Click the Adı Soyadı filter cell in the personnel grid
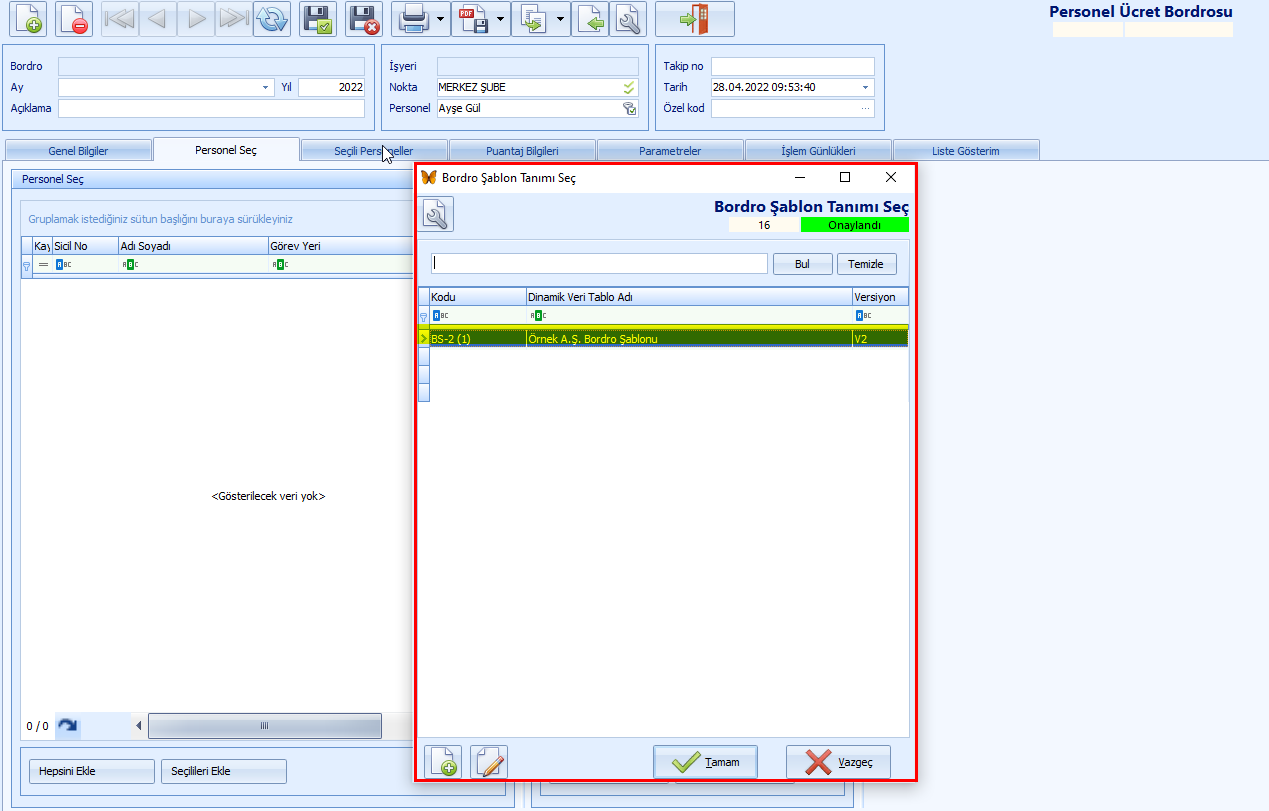This screenshot has height=811, width=1269. click(x=192, y=265)
